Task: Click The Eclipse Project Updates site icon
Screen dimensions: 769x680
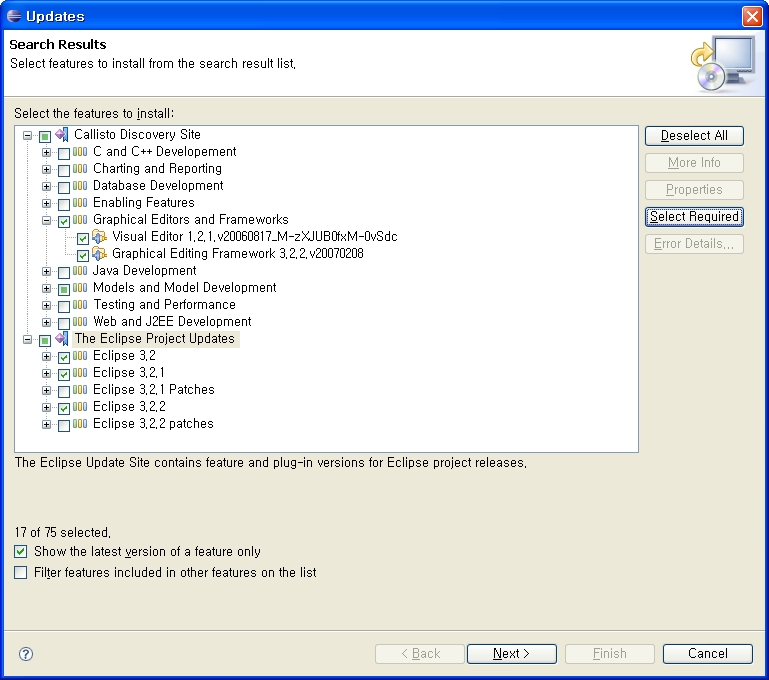Action: pyautogui.click(x=62, y=338)
